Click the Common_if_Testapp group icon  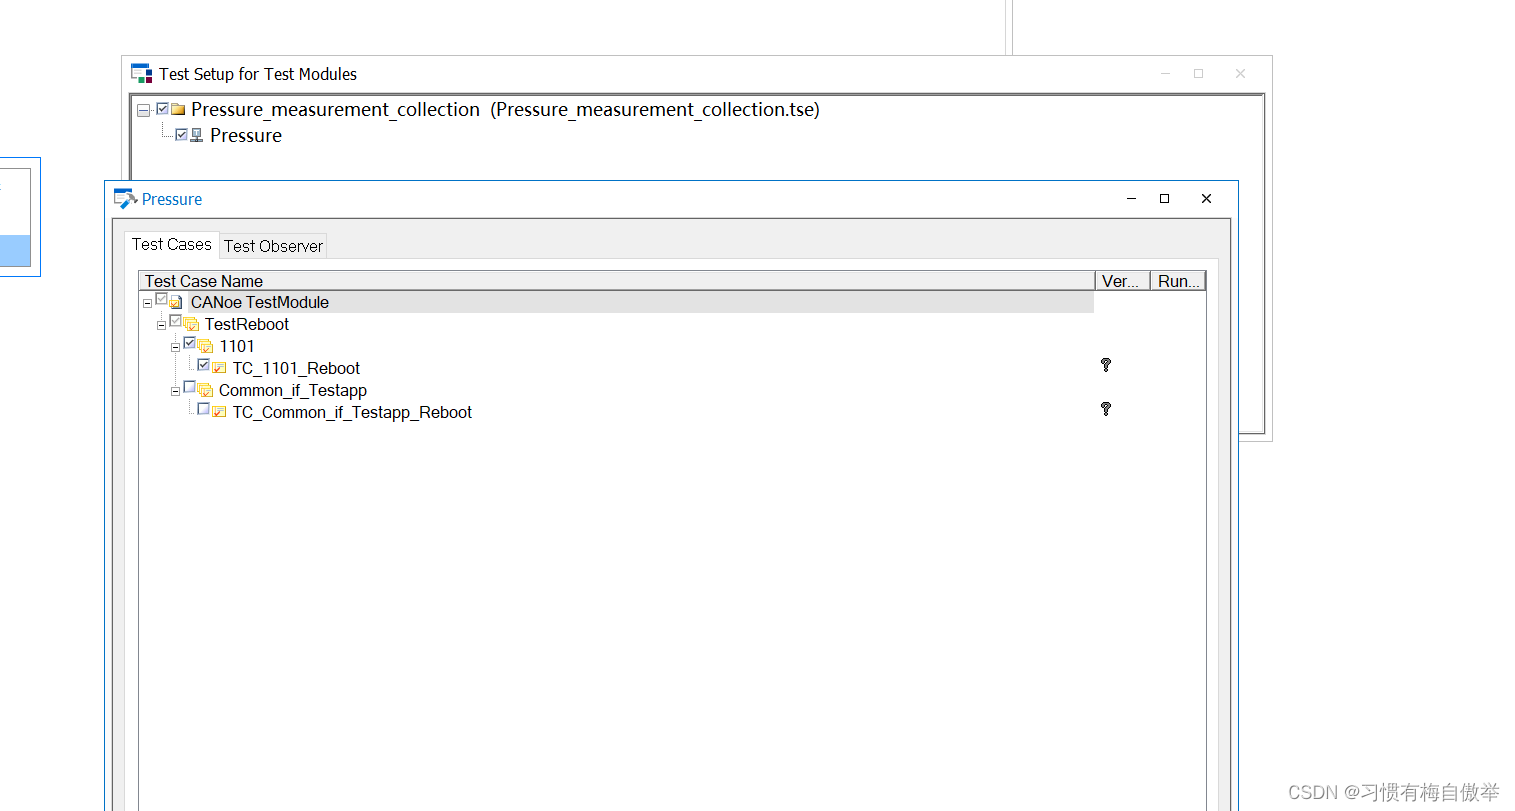tap(205, 390)
